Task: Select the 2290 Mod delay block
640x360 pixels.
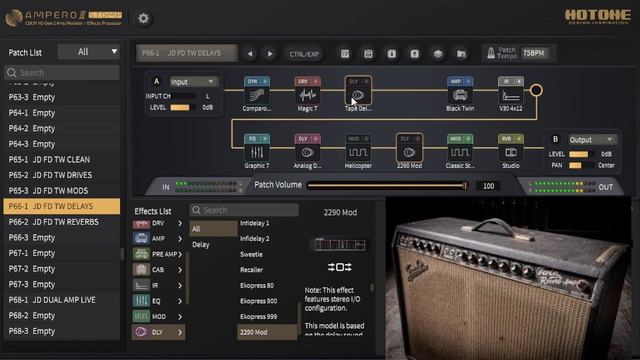Action: coord(409,152)
